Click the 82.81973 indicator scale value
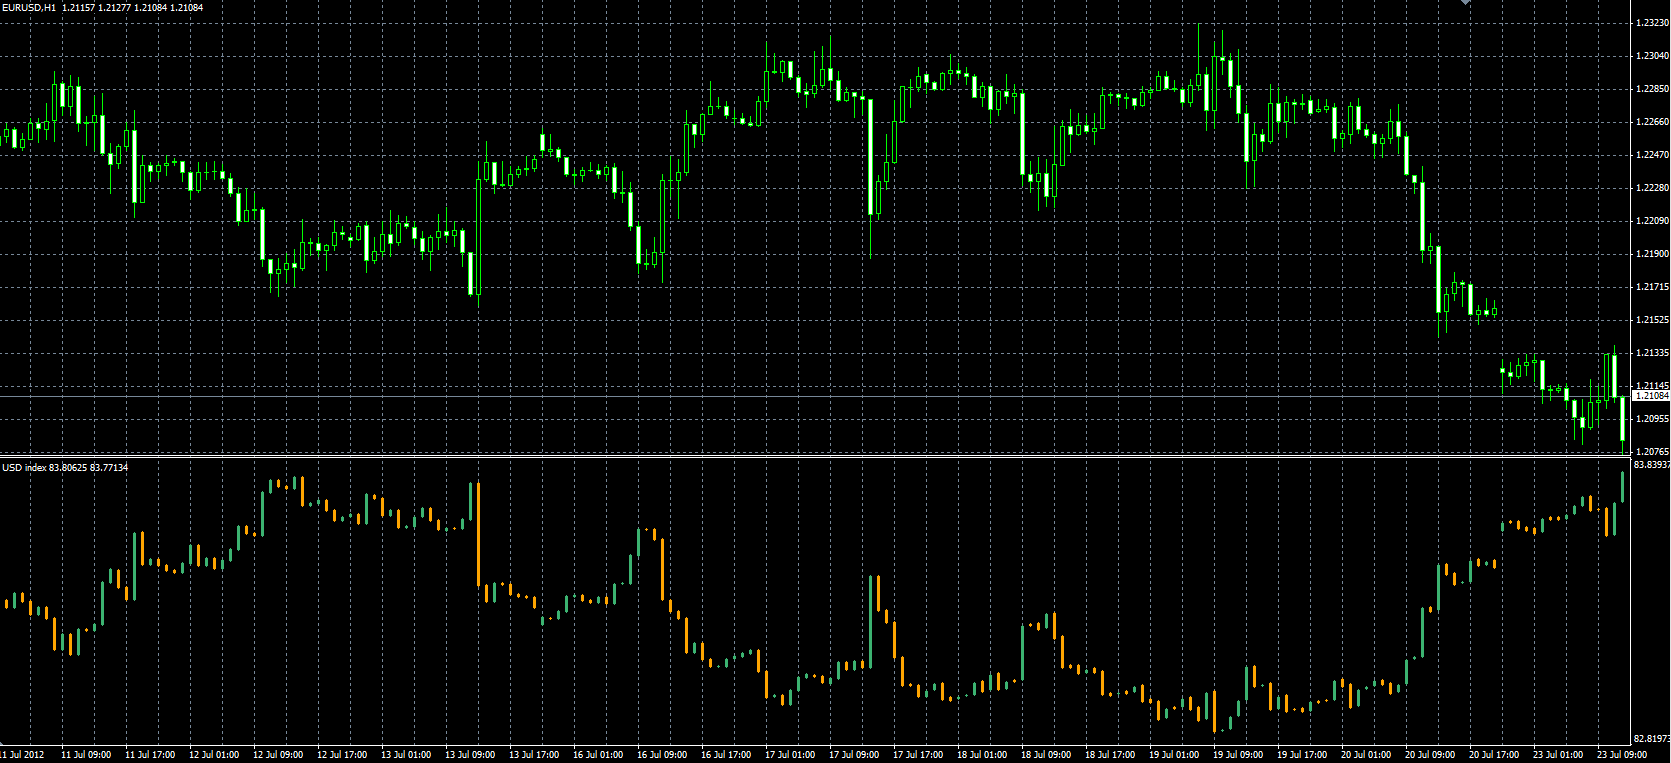Viewport: 1671px width, 763px height. point(1652,739)
